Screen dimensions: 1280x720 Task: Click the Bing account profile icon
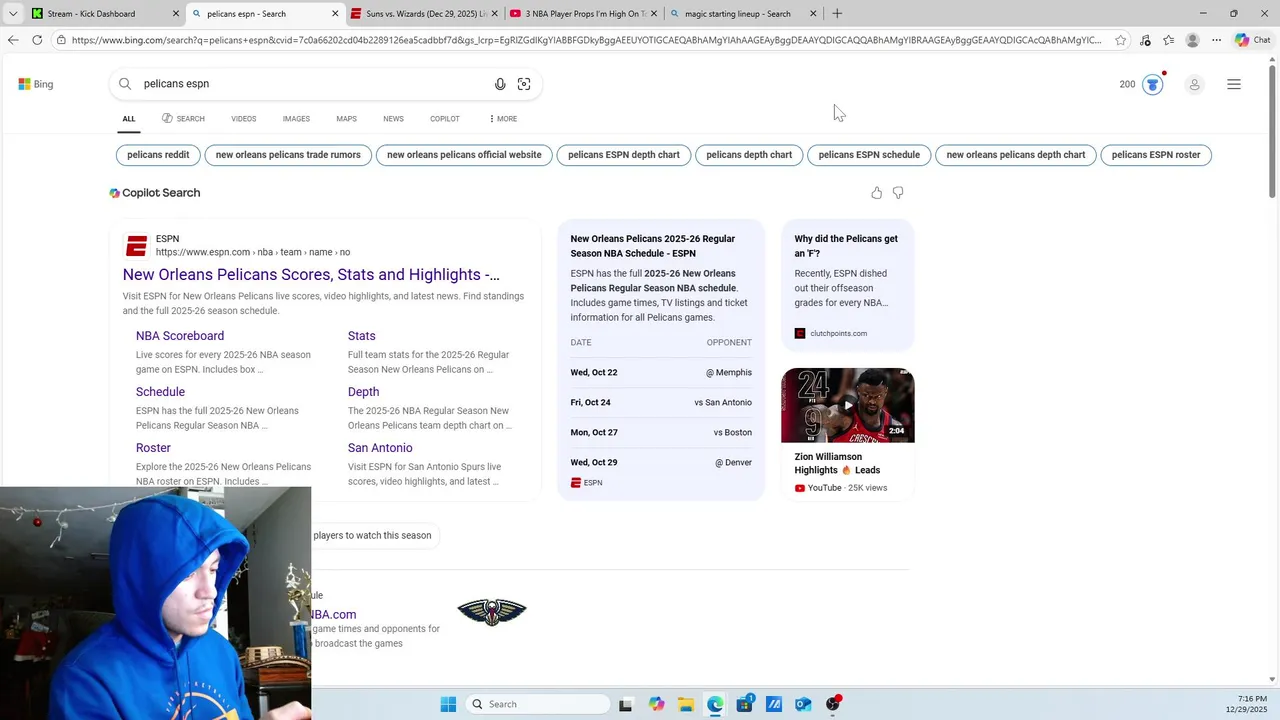tap(1194, 85)
